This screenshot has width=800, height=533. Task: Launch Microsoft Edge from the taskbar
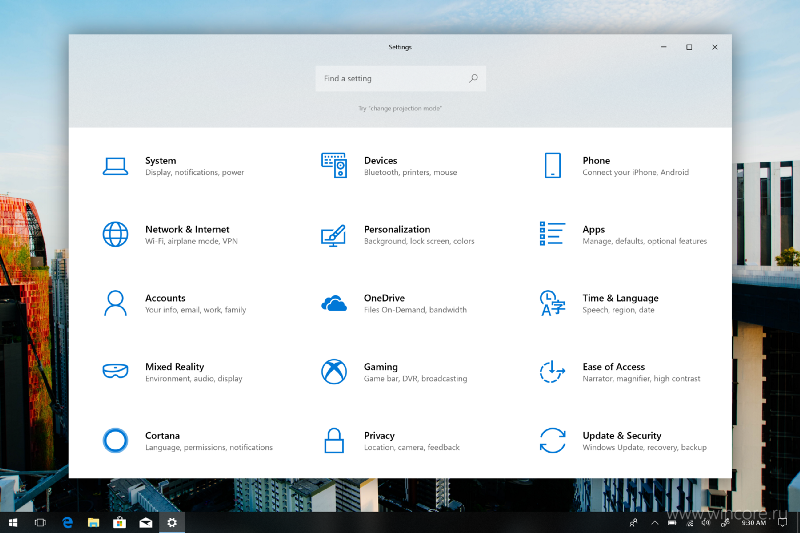pos(67,523)
